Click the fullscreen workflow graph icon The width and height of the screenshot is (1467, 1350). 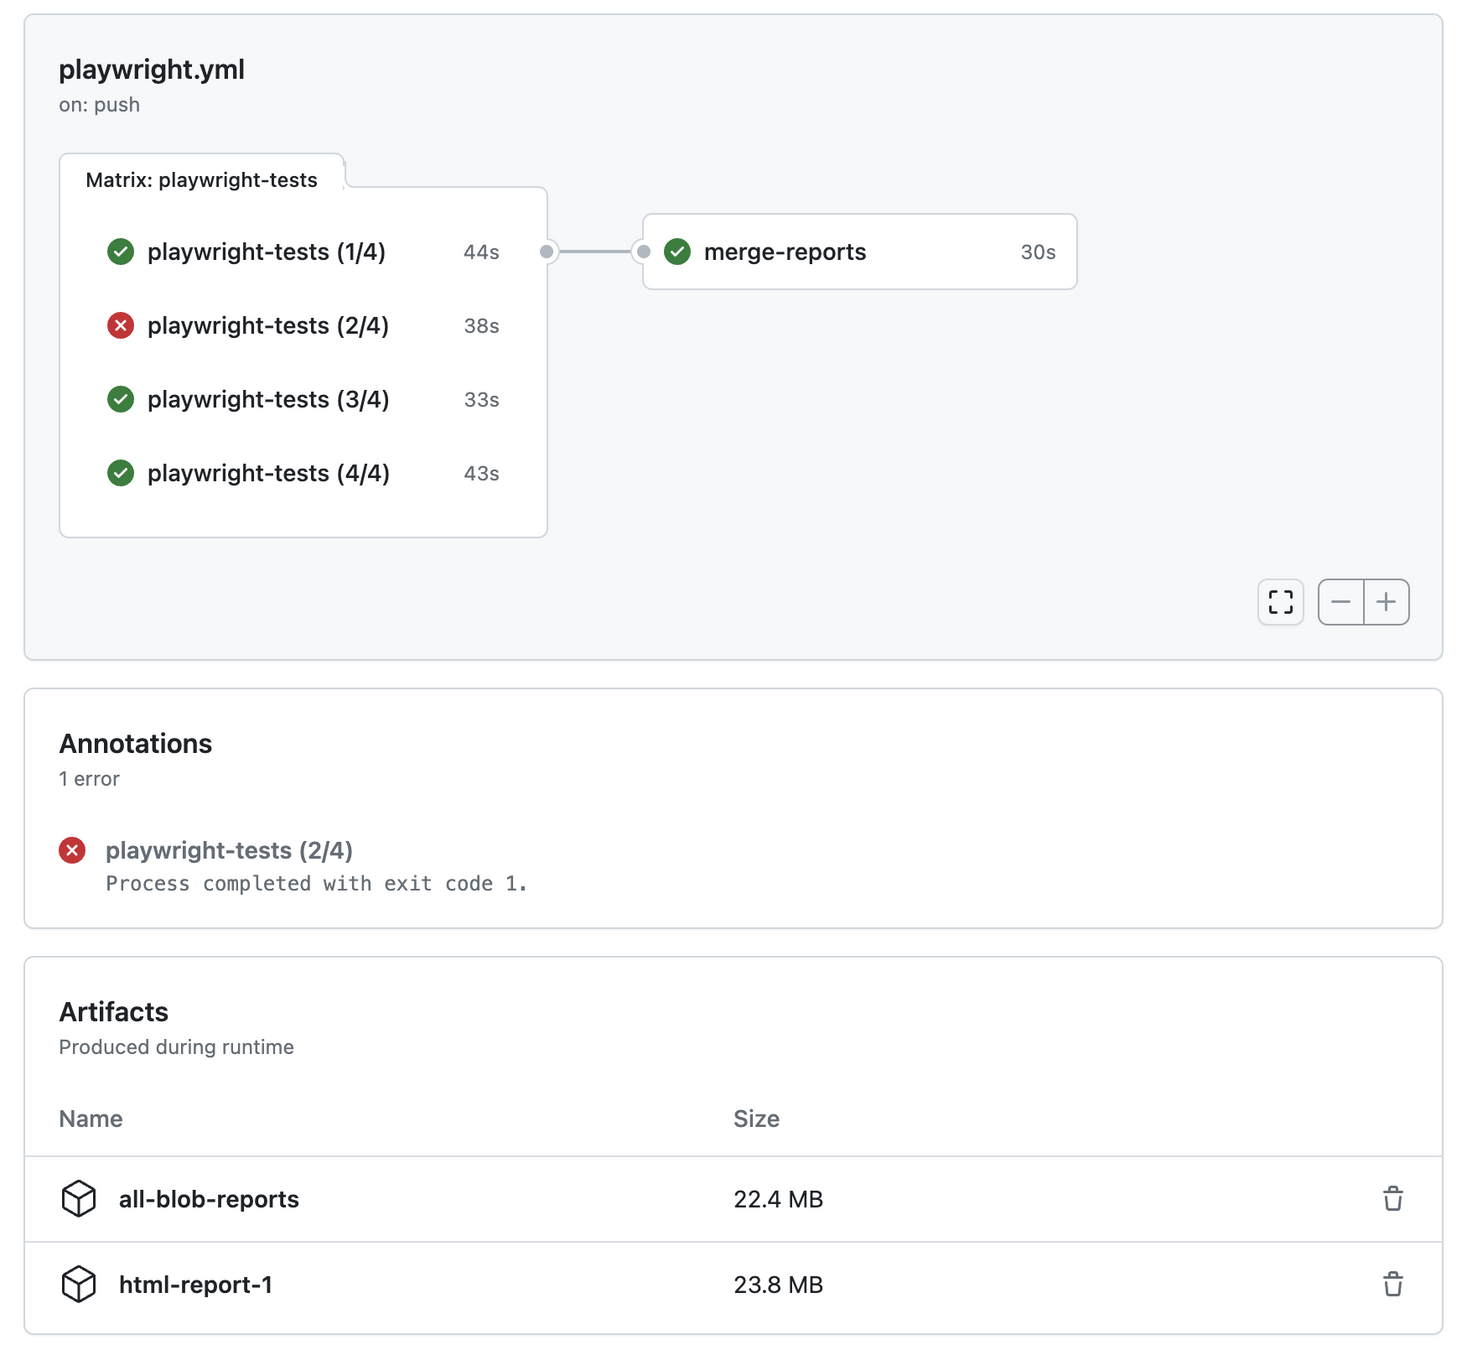pyautogui.click(x=1280, y=602)
